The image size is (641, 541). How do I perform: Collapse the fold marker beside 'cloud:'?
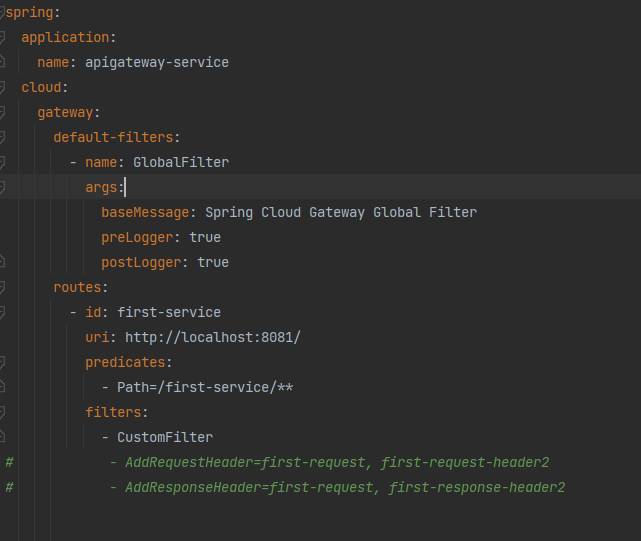point(2,88)
